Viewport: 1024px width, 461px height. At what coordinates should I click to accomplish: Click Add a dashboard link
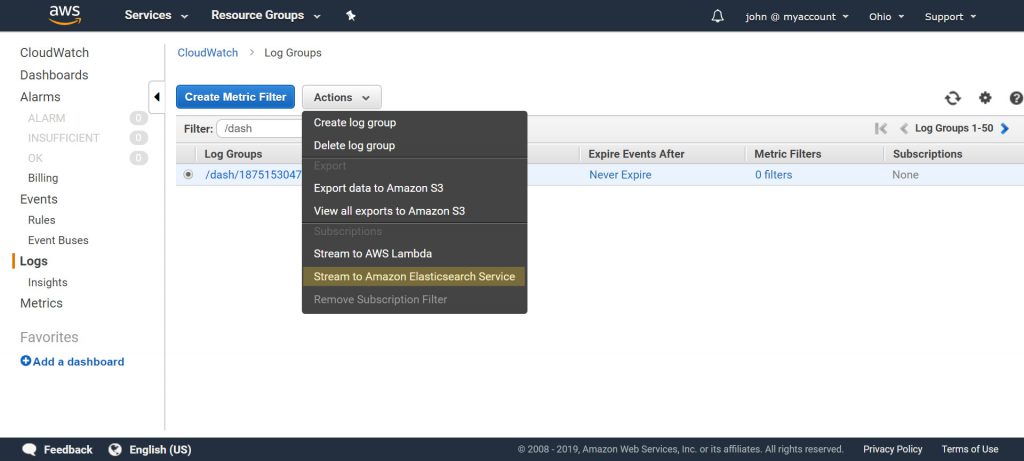(78, 361)
